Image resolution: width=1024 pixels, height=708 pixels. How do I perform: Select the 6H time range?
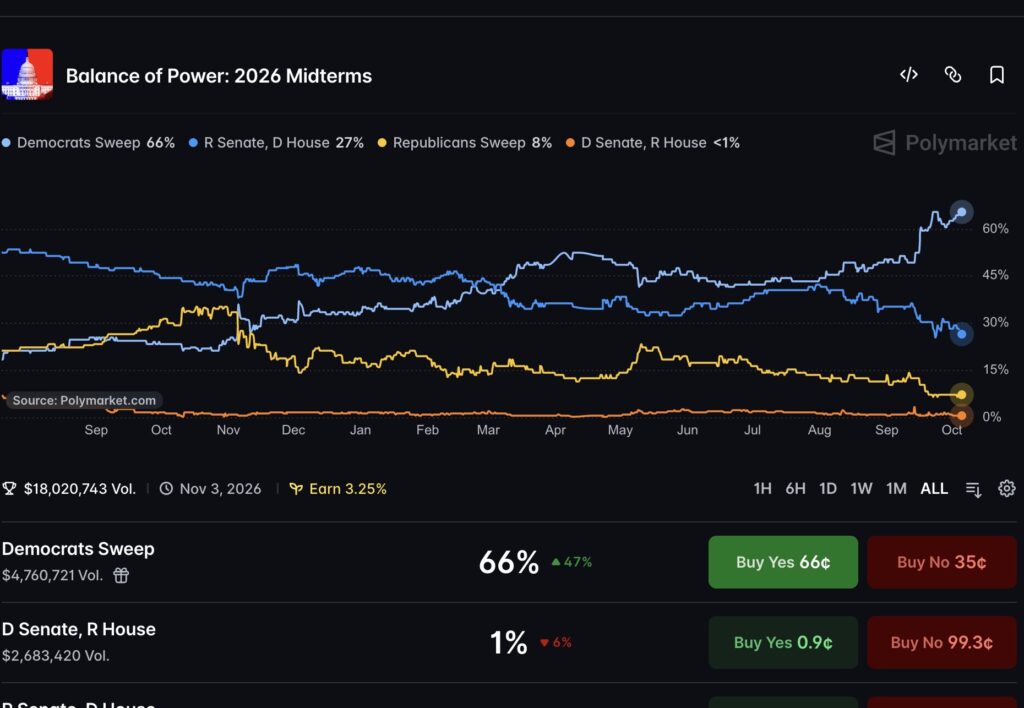click(x=795, y=489)
